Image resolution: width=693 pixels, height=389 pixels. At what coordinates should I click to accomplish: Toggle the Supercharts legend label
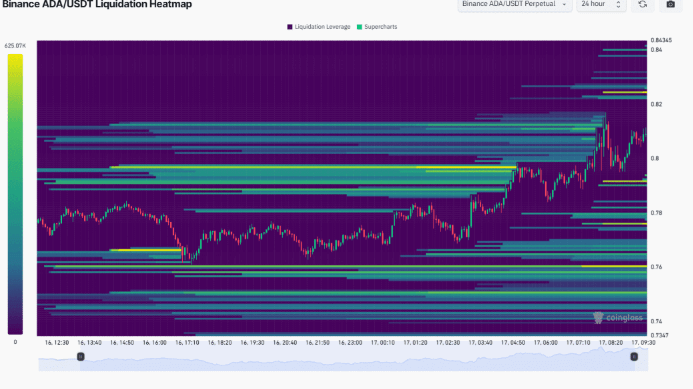[381, 27]
